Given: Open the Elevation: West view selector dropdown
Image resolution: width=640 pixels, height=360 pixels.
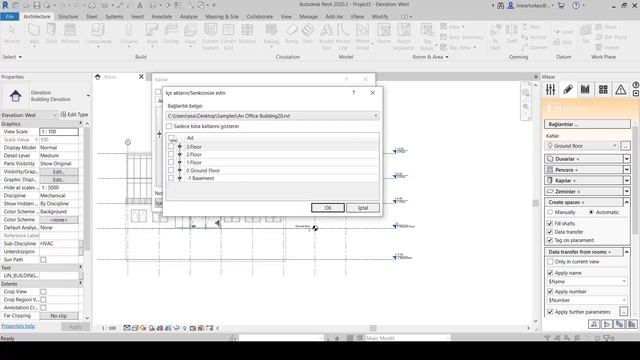Looking at the screenshot, I should coord(55,115).
